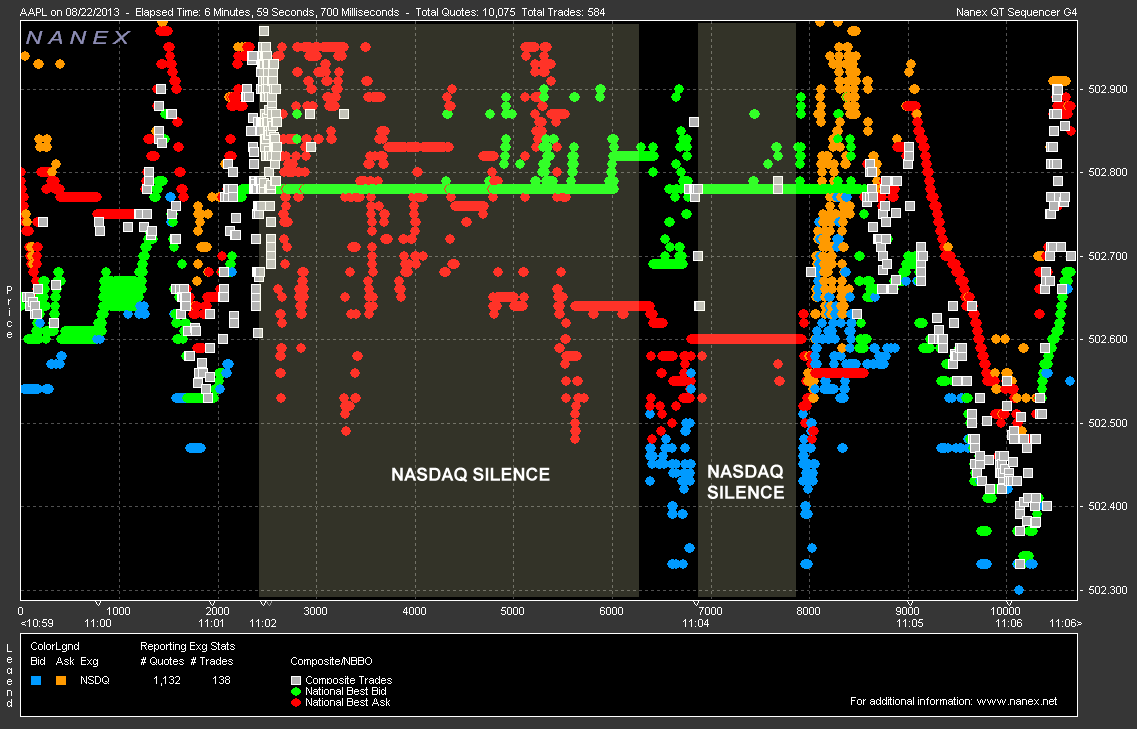Click the 11:05 time marker triangle
The image size is (1137, 729).
pos(909,603)
